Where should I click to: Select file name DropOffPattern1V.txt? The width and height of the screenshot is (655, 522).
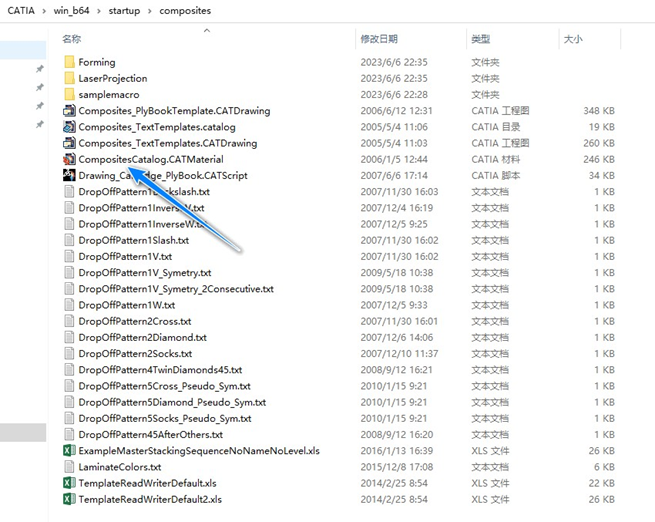click(x=125, y=256)
